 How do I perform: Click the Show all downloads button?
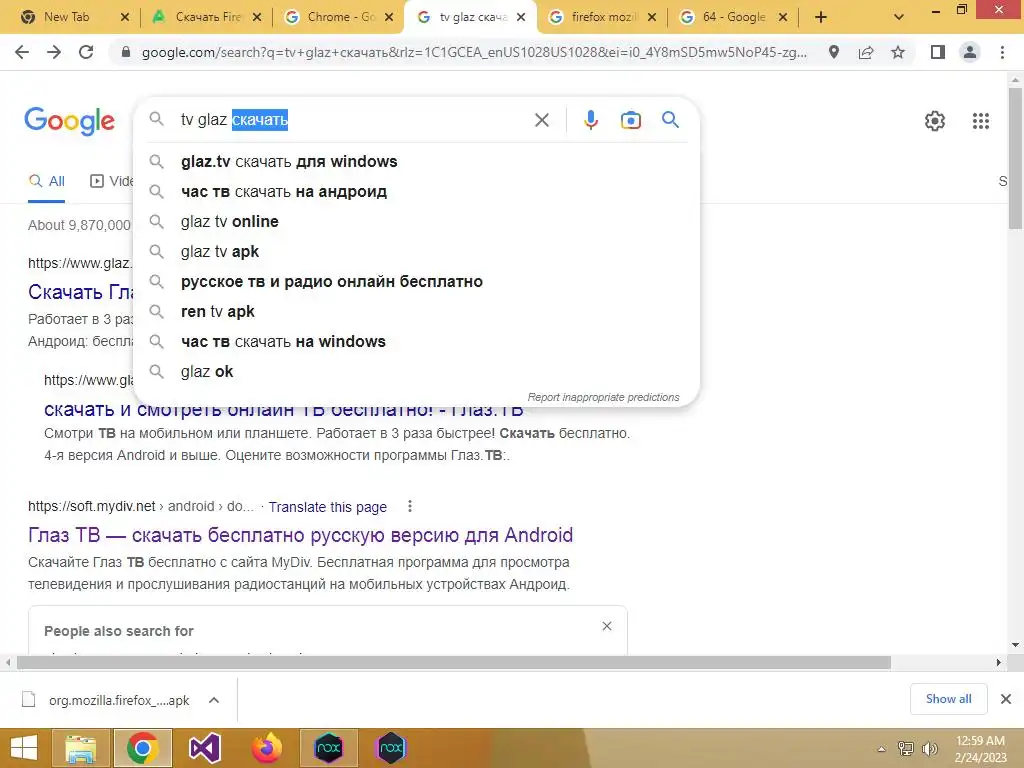[948, 699]
